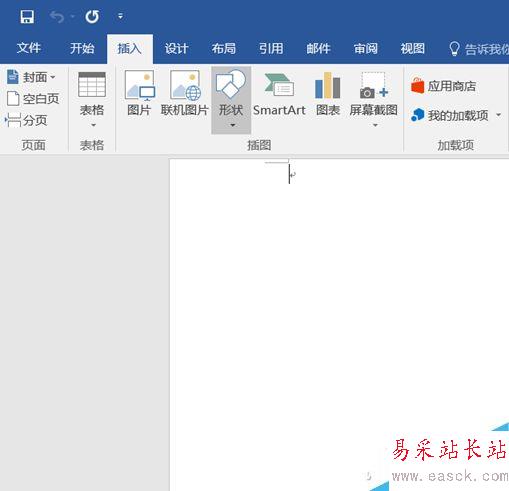The height and width of the screenshot is (491, 509).
Task: Open the 布局 tab
Action: [x=224, y=49]
